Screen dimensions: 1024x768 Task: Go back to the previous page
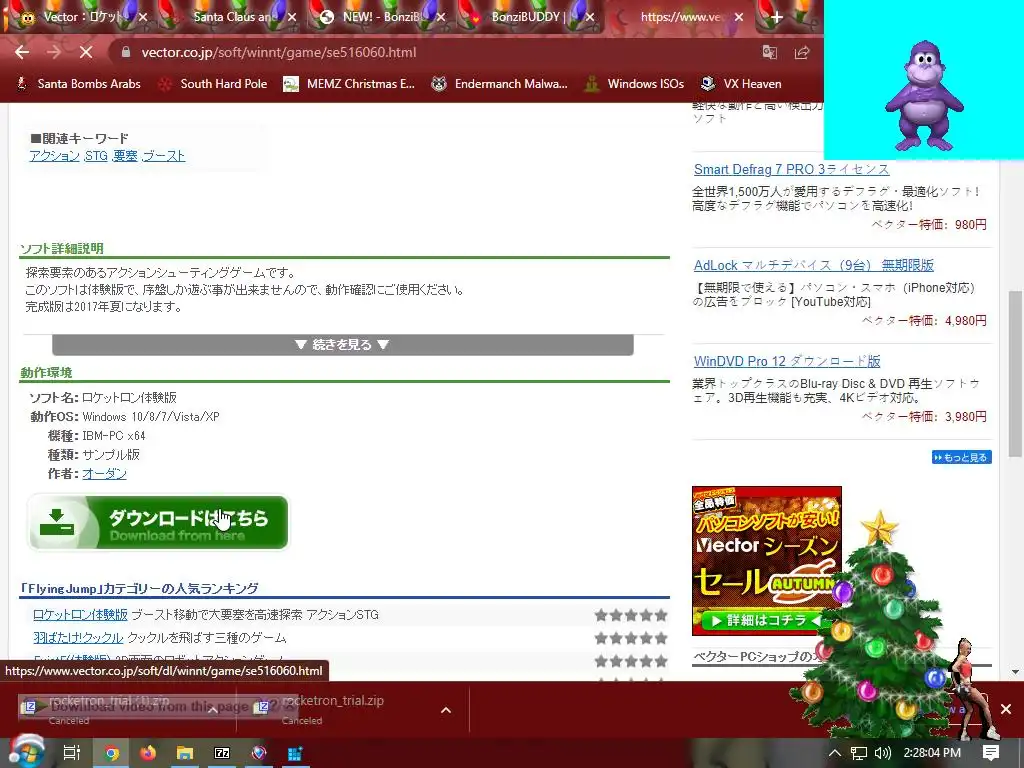coord(22,52)
